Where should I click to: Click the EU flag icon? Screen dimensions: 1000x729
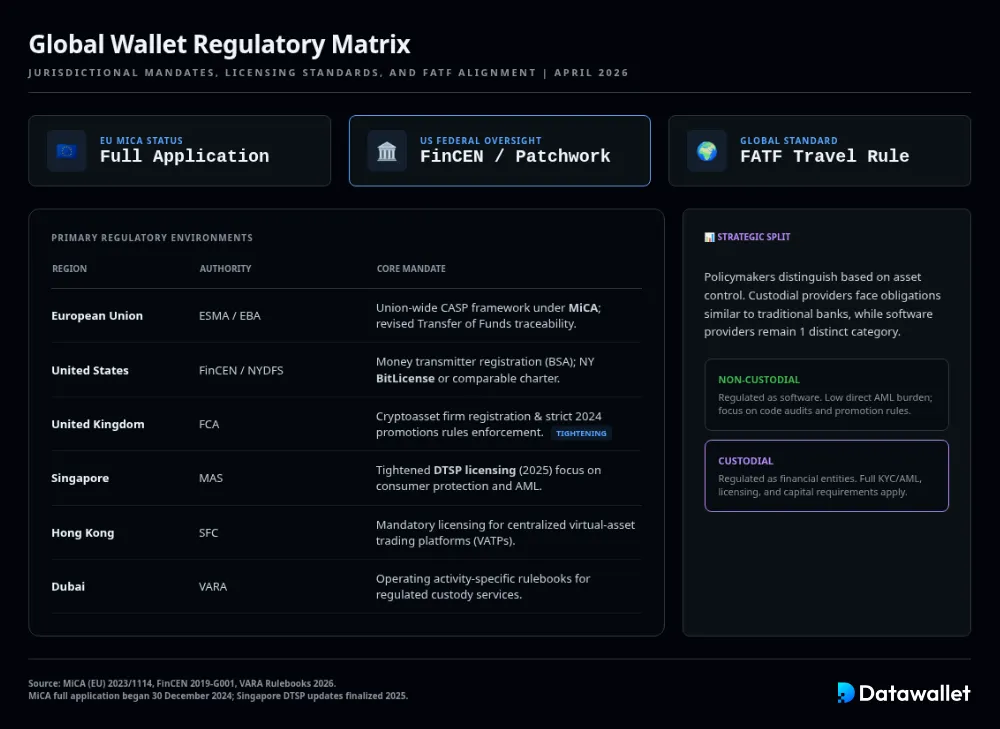coord(66,151)
